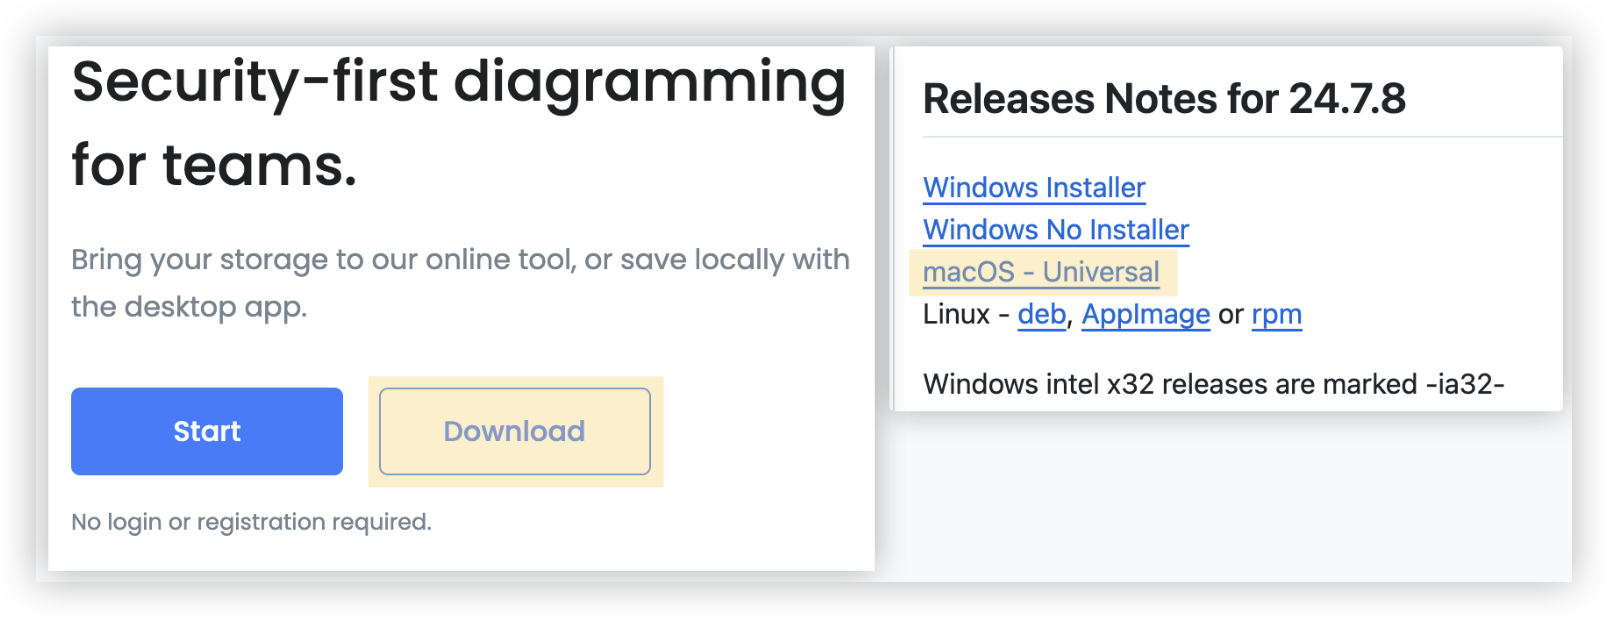Click the version number 24.7.8
The image size is (1608, 618).
coord(1347,99)
